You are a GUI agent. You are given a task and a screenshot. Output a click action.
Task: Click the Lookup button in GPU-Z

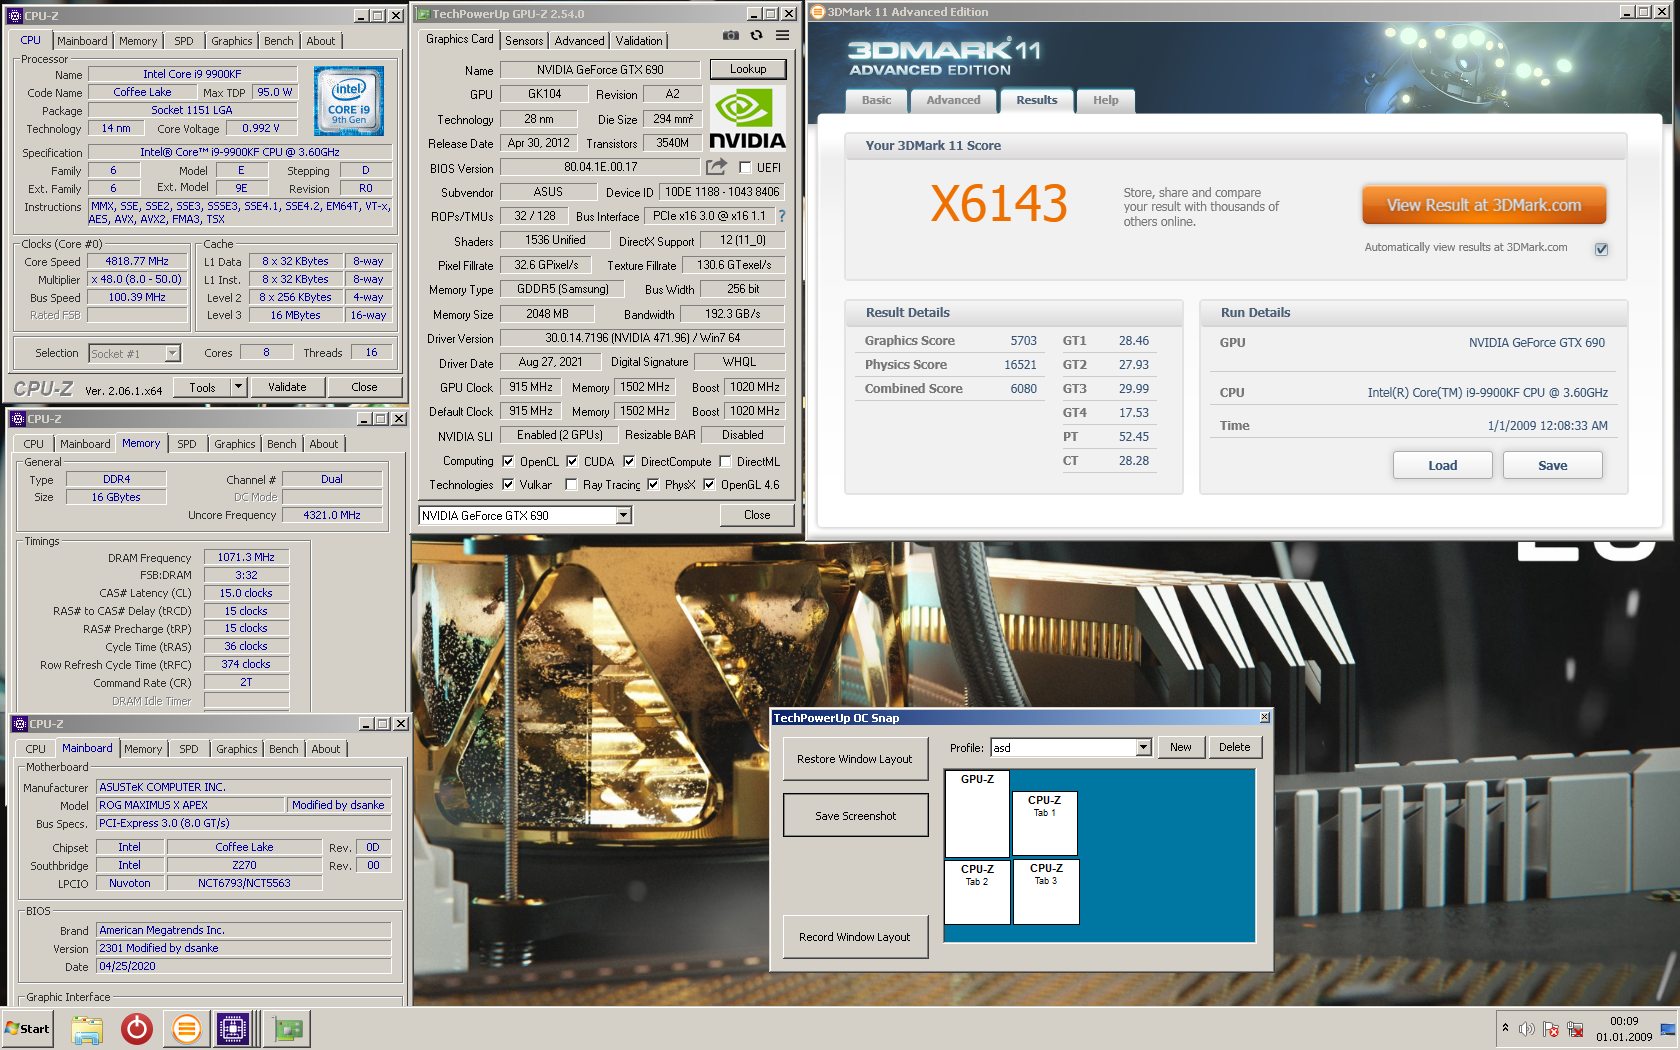coord(748,69)
